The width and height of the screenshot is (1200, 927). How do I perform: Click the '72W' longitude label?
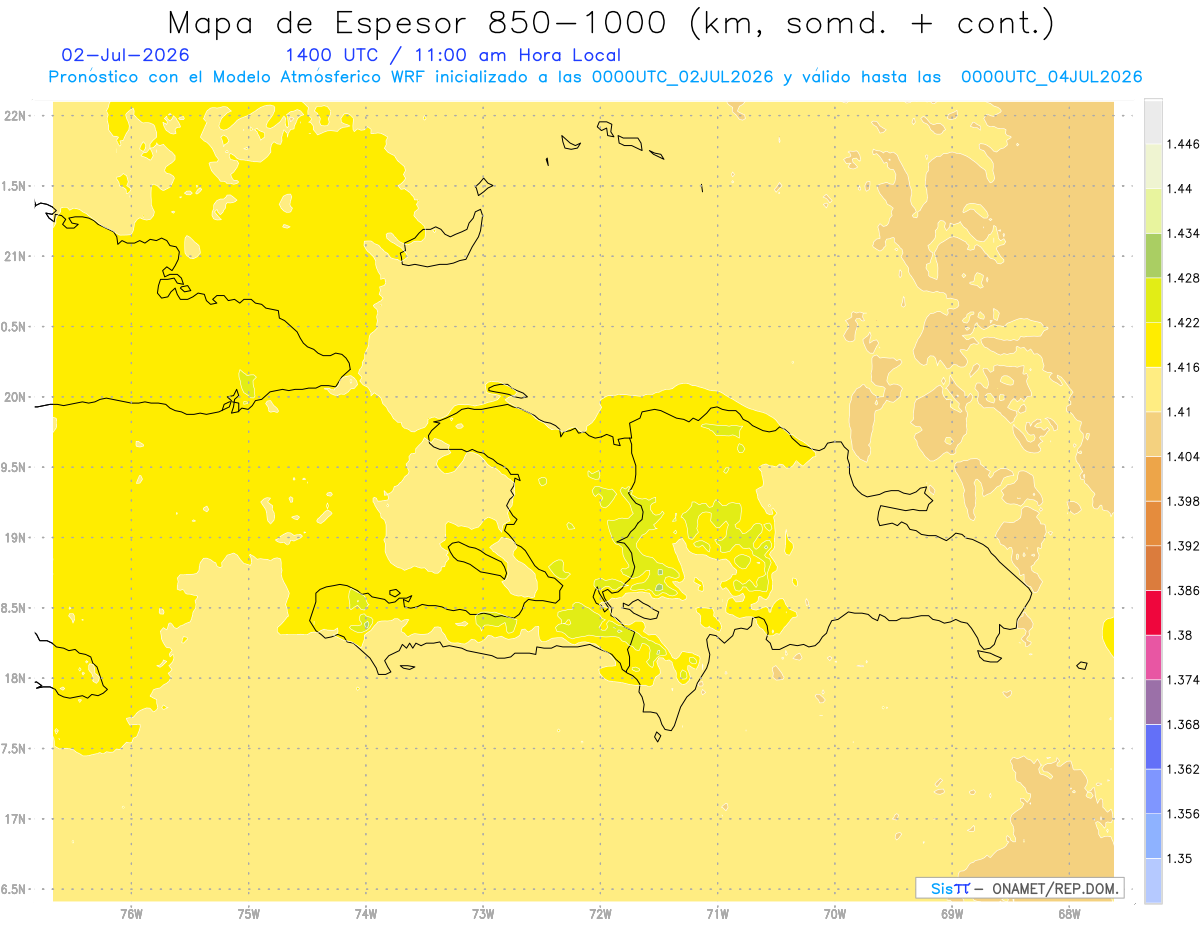tap(600, 914)
